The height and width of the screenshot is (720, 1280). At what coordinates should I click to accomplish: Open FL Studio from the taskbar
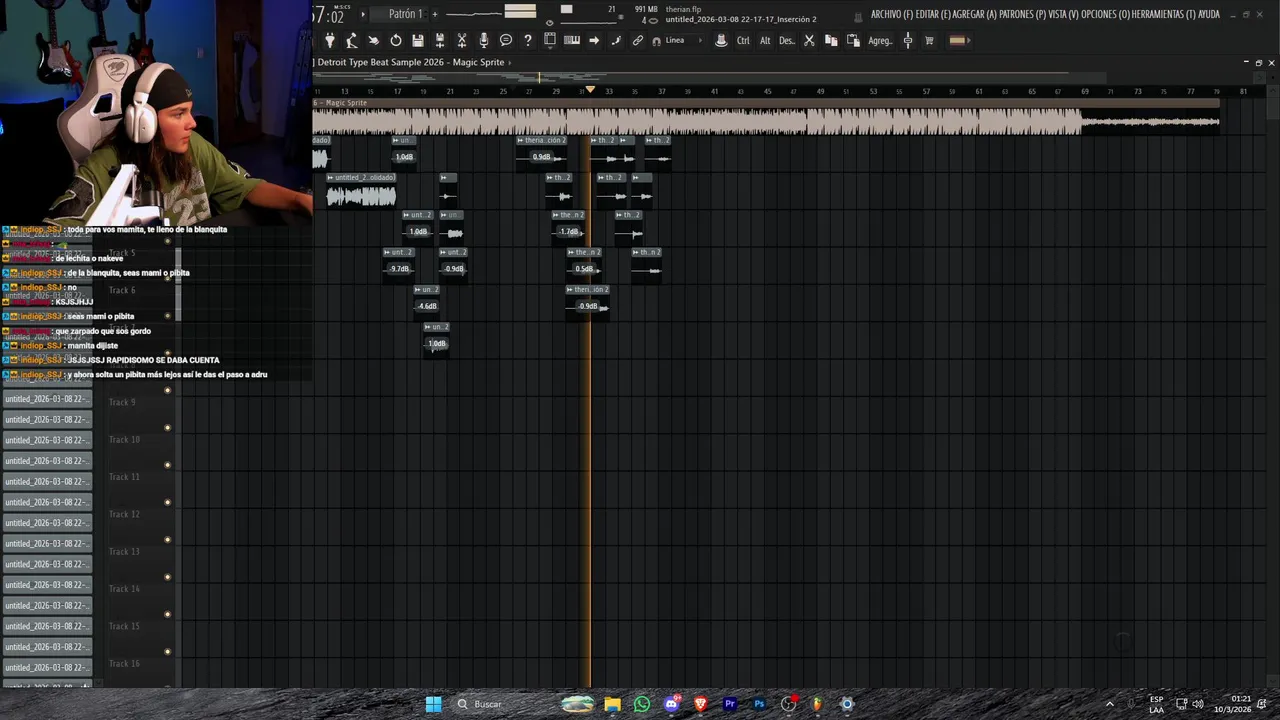[x=817, y=704]
